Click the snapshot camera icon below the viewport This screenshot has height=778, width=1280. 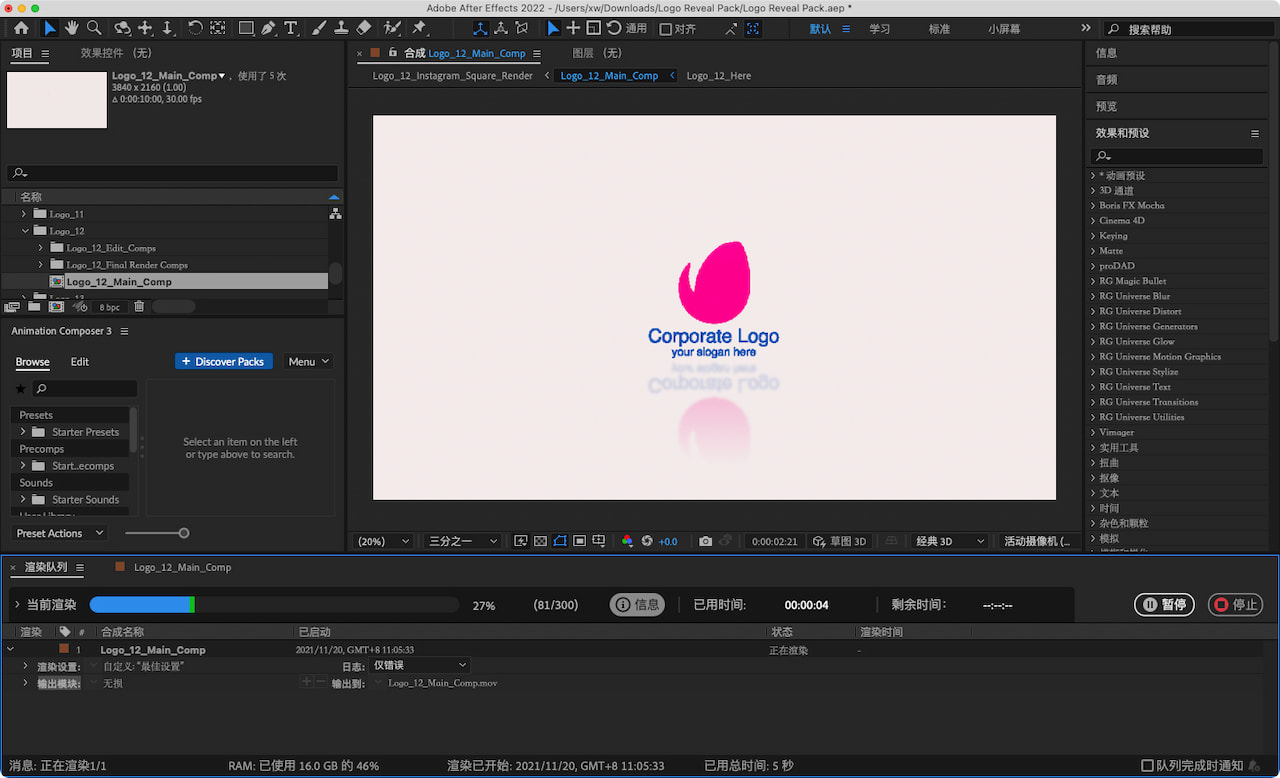click(706, 541)
